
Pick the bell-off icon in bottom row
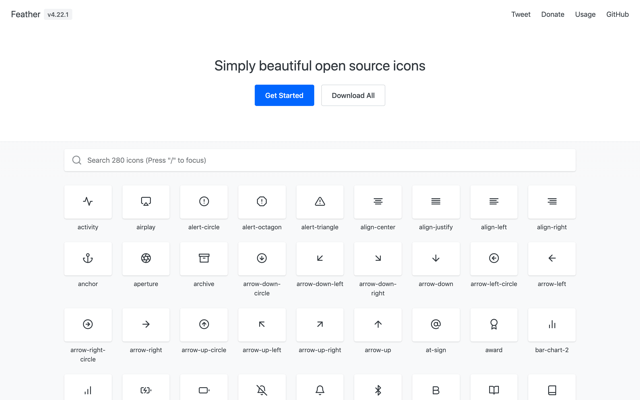click(262, 388)
